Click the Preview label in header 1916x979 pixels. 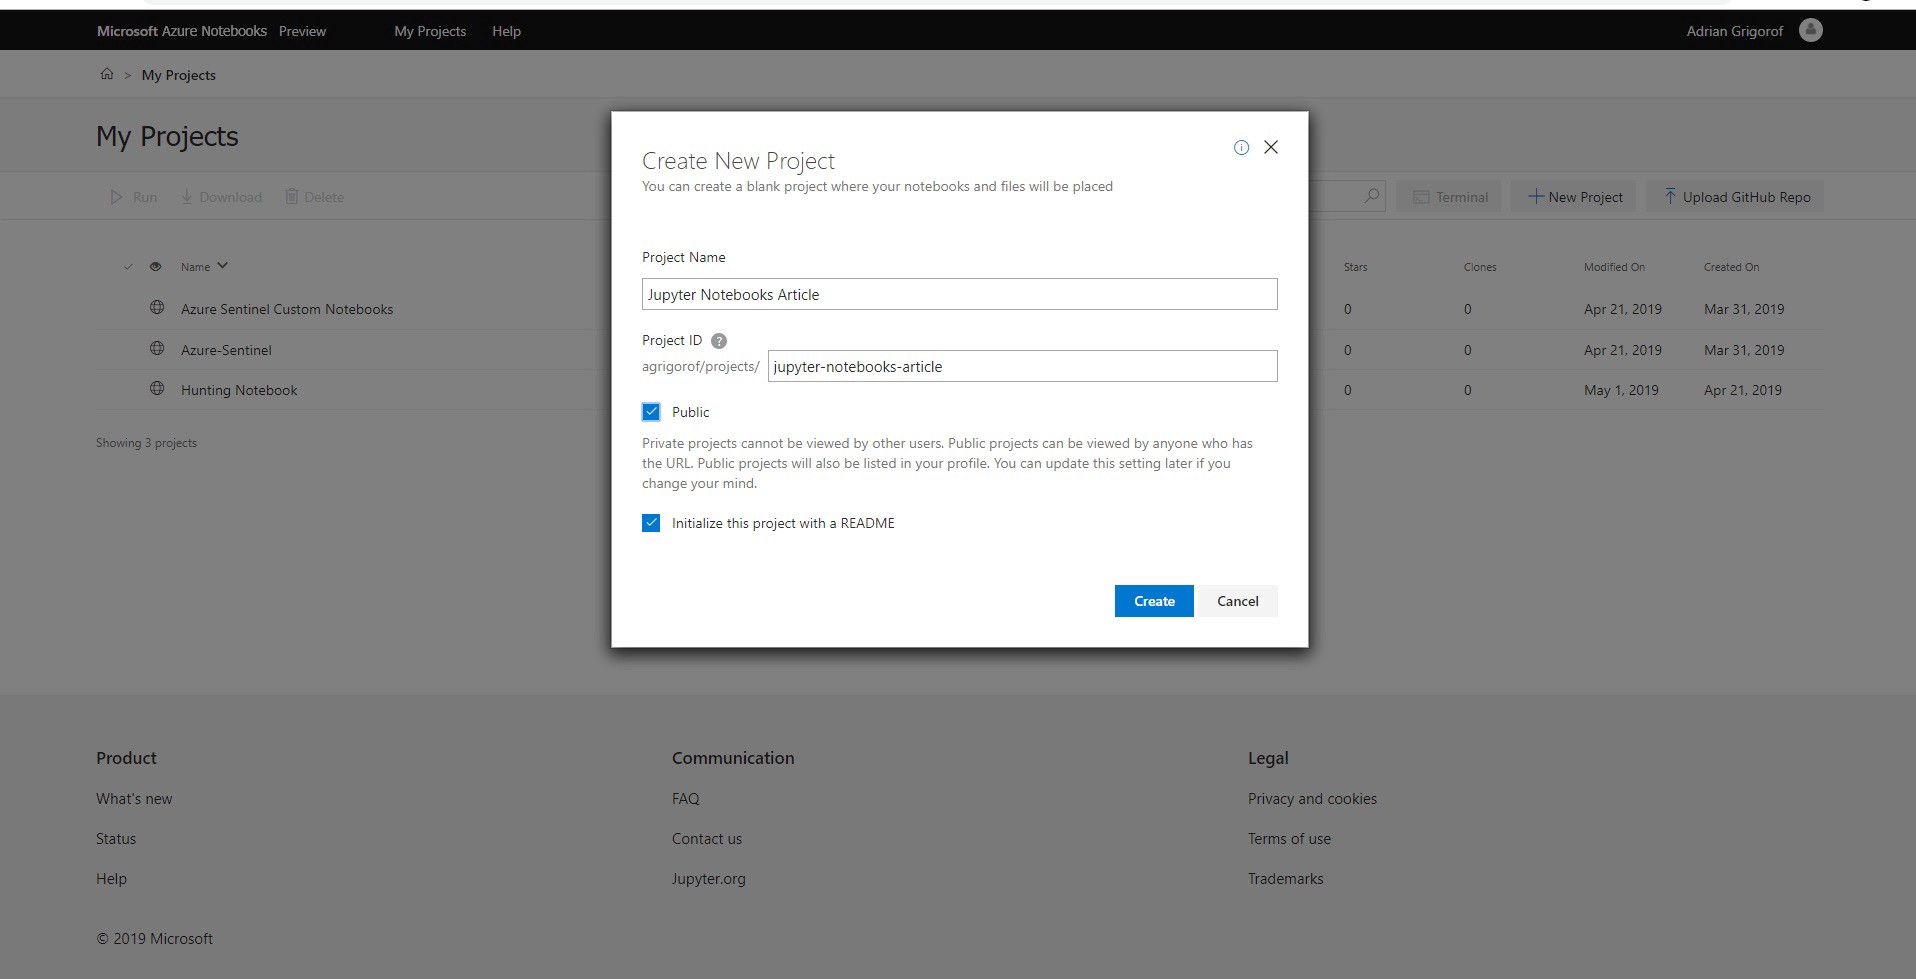(x=302, y=31)
